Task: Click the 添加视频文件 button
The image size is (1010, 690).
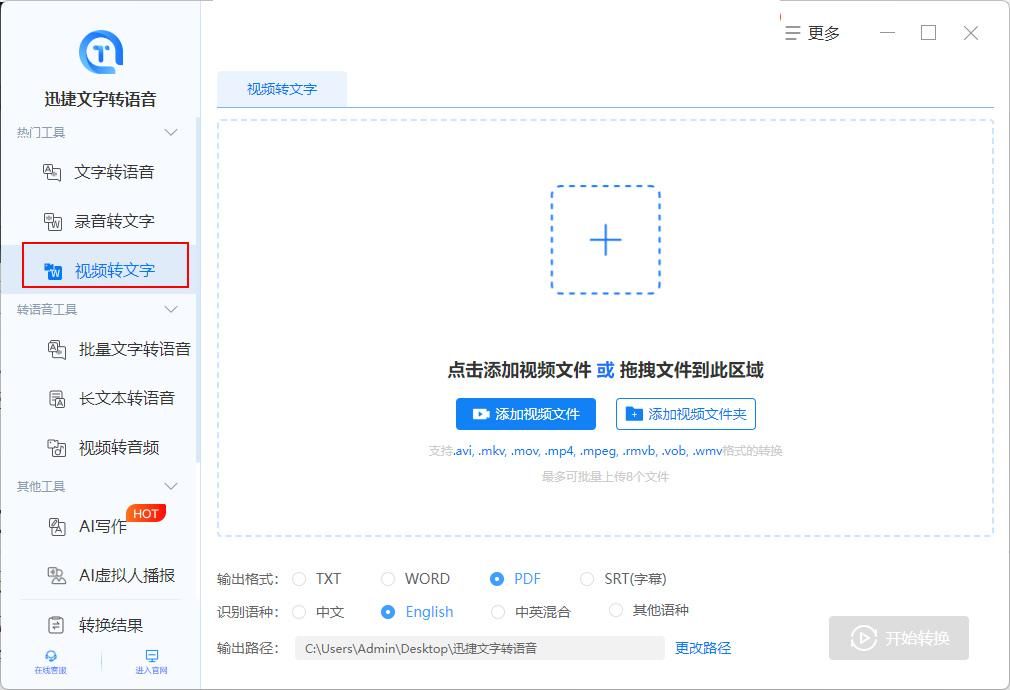Action: click(526, 414)
